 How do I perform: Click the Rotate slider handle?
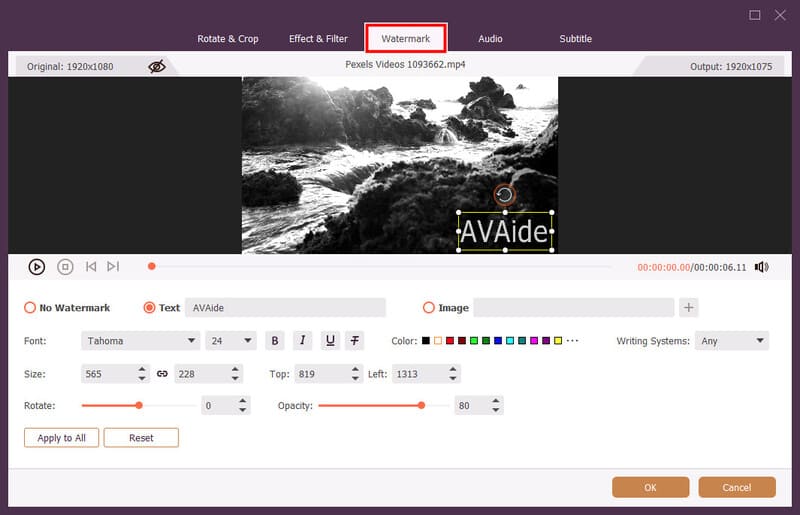[x=139, y=405]
